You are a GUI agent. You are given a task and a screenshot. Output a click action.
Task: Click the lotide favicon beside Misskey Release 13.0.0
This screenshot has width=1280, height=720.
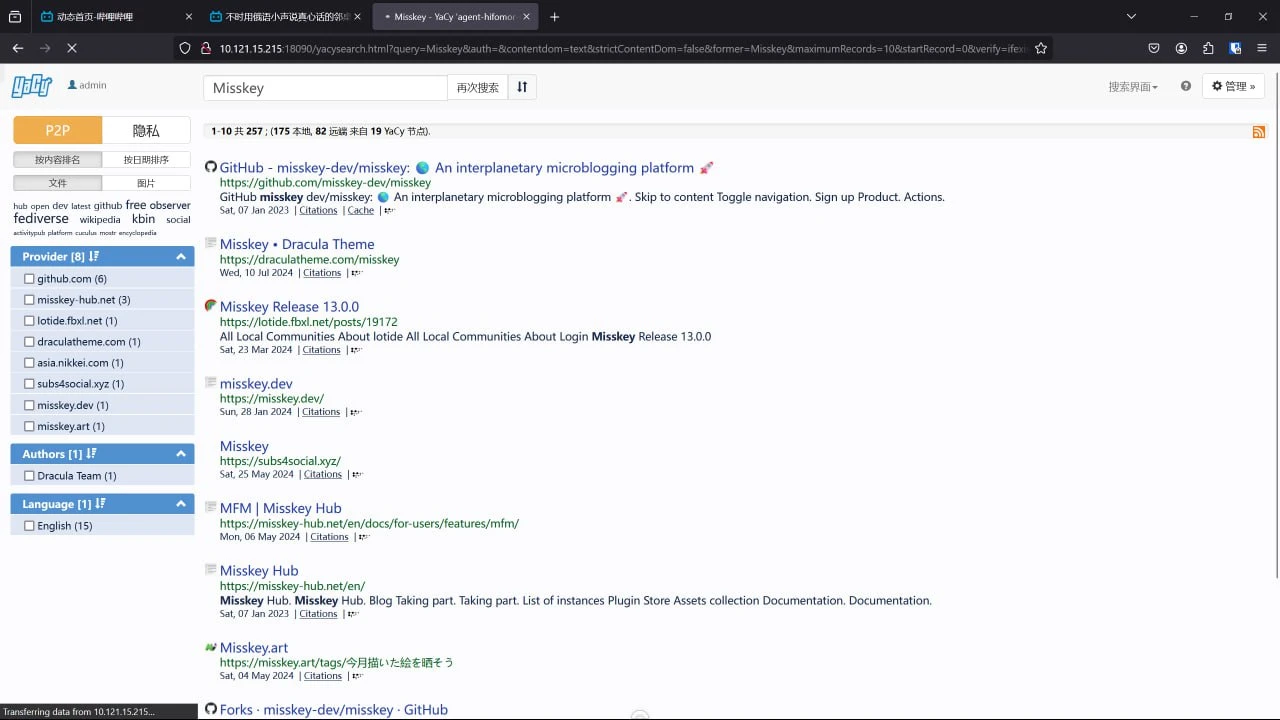pyautogui.click(x=211, y=306)
